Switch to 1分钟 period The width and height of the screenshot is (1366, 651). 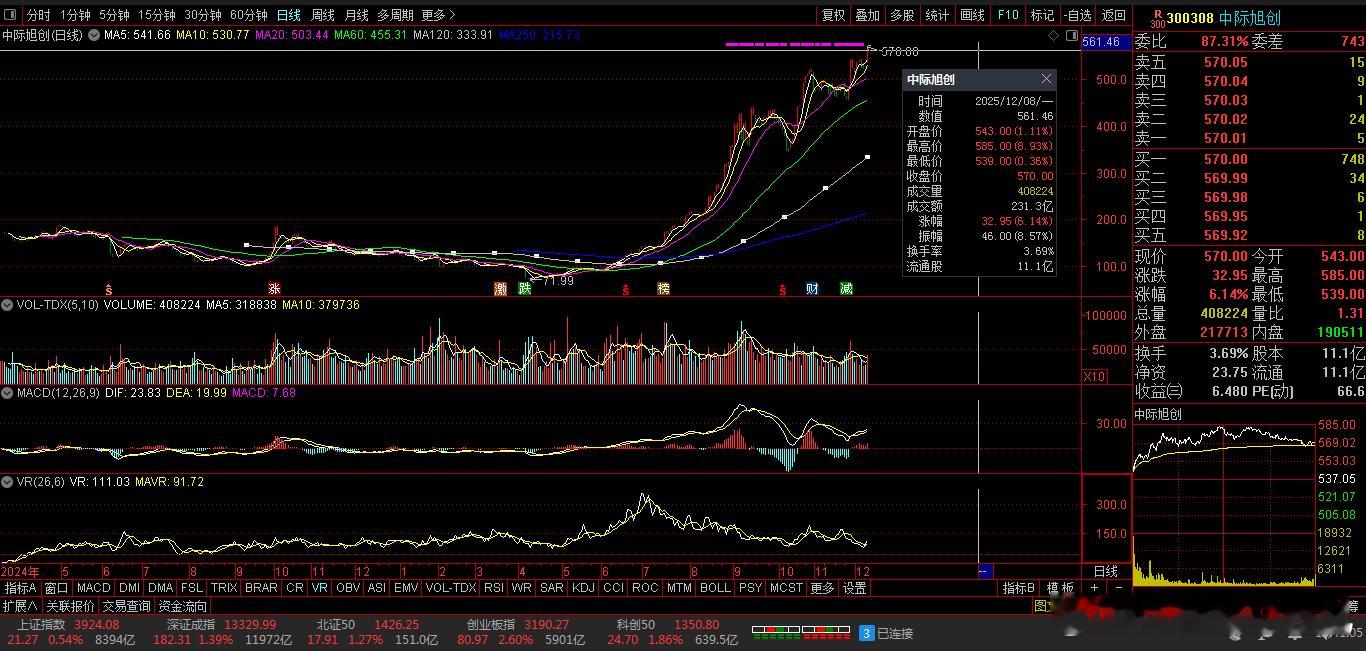[75, 15]
